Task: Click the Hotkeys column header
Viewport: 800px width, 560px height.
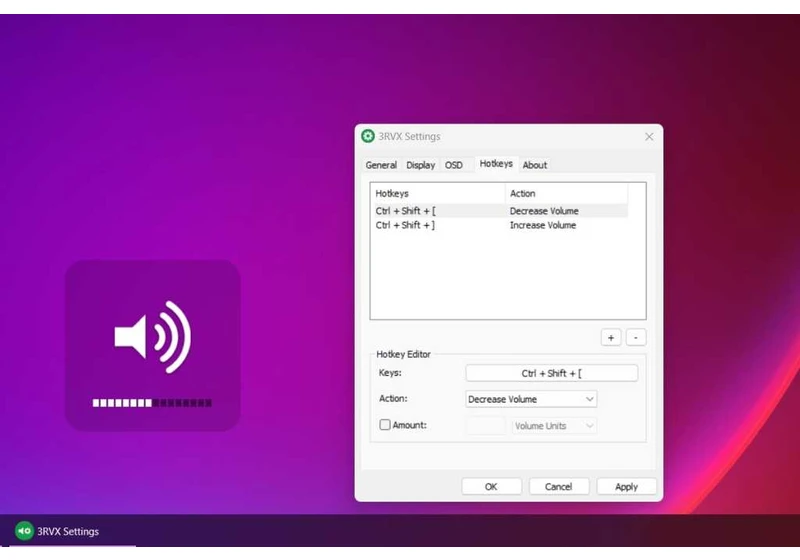Action: pyautogui.click(x=438, y=193)
